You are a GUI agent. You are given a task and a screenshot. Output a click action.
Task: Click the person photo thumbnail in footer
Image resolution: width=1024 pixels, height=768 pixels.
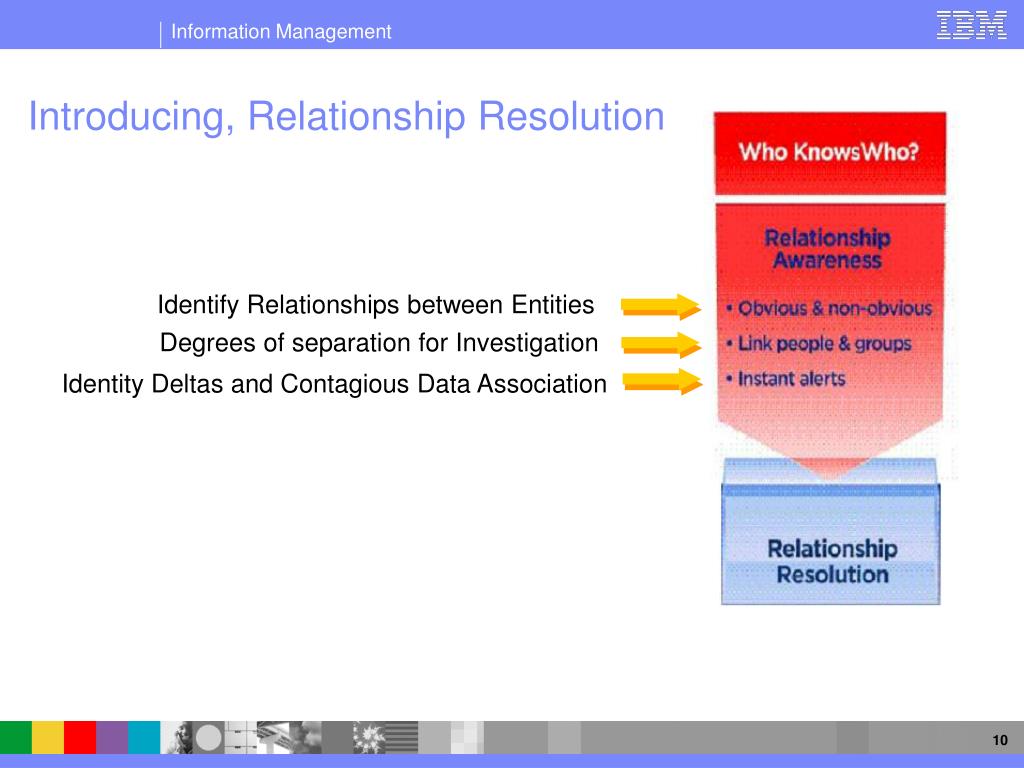176,738
